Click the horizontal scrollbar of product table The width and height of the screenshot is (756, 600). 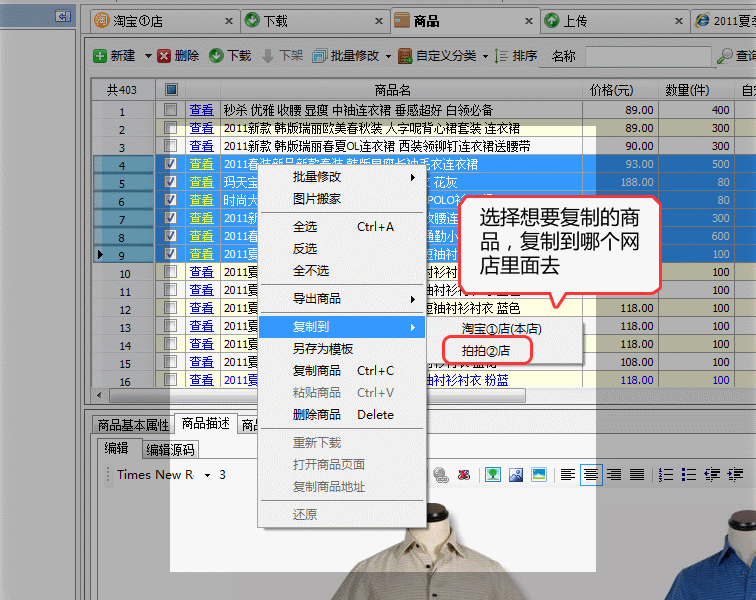click(318, 396)
